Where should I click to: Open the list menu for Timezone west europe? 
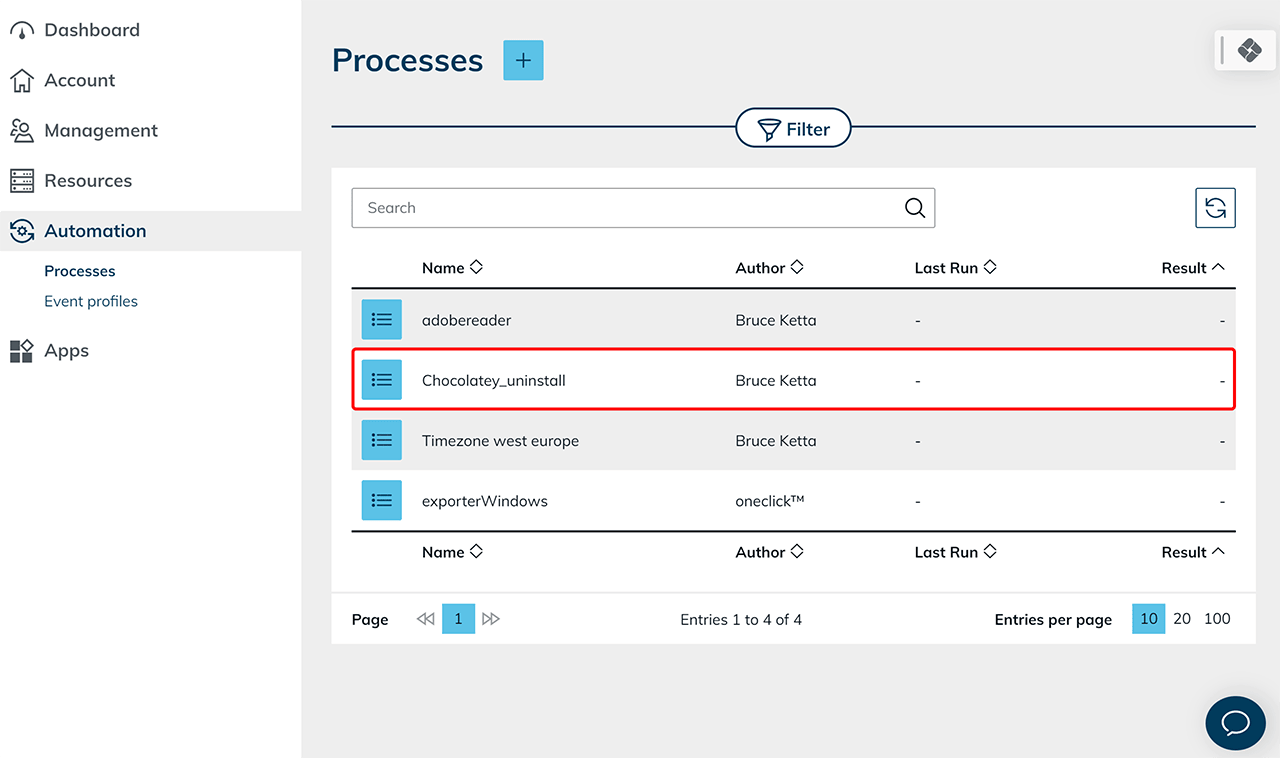[x=381, y=440]
